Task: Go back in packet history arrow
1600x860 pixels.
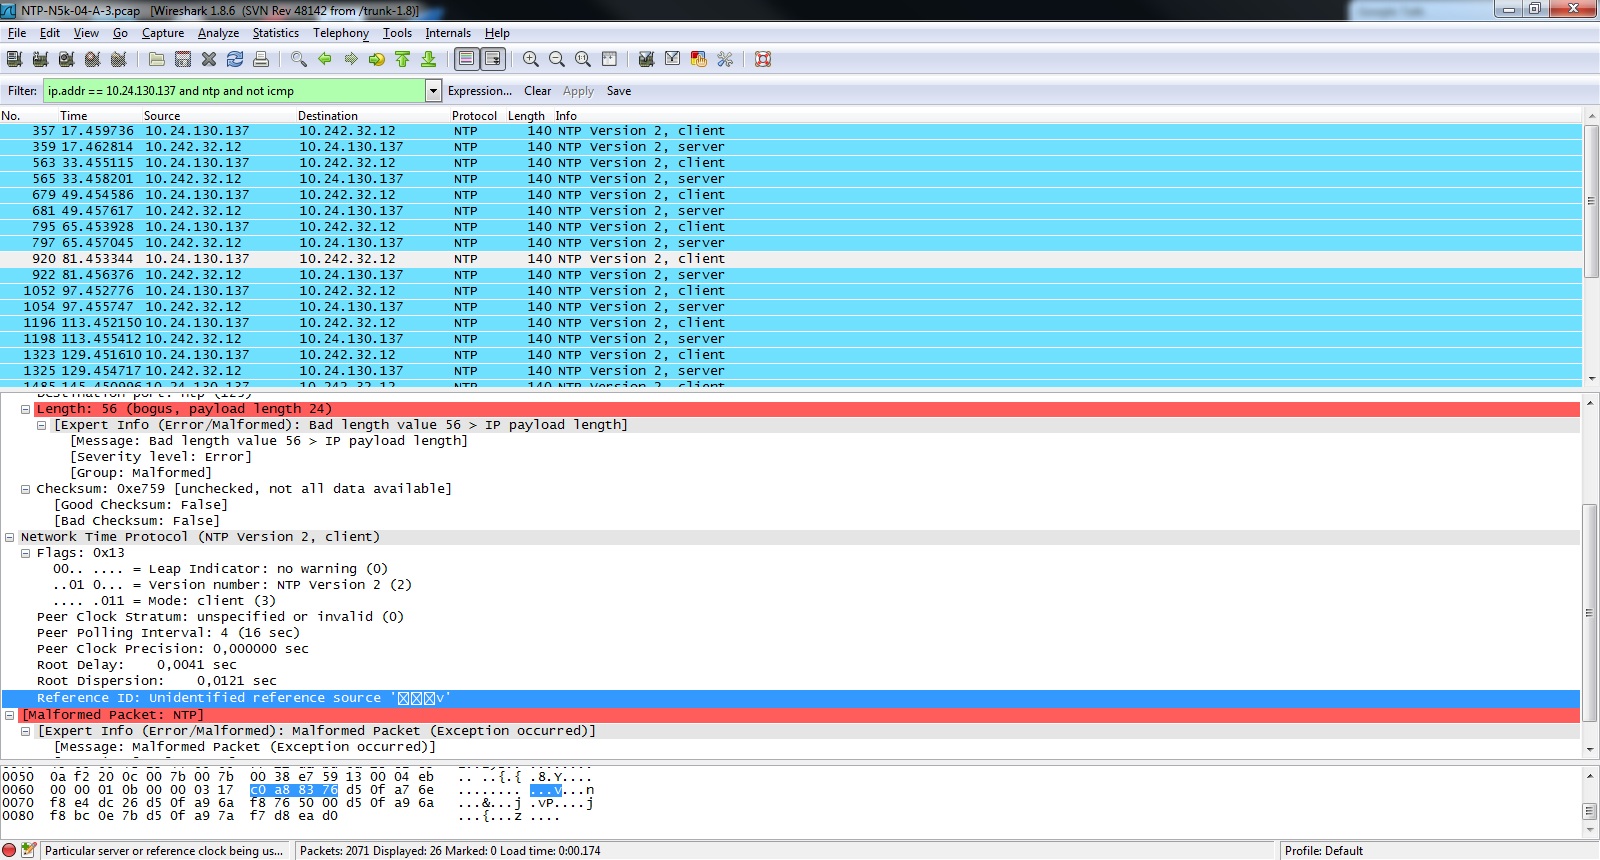Action: tap(325, 59)
